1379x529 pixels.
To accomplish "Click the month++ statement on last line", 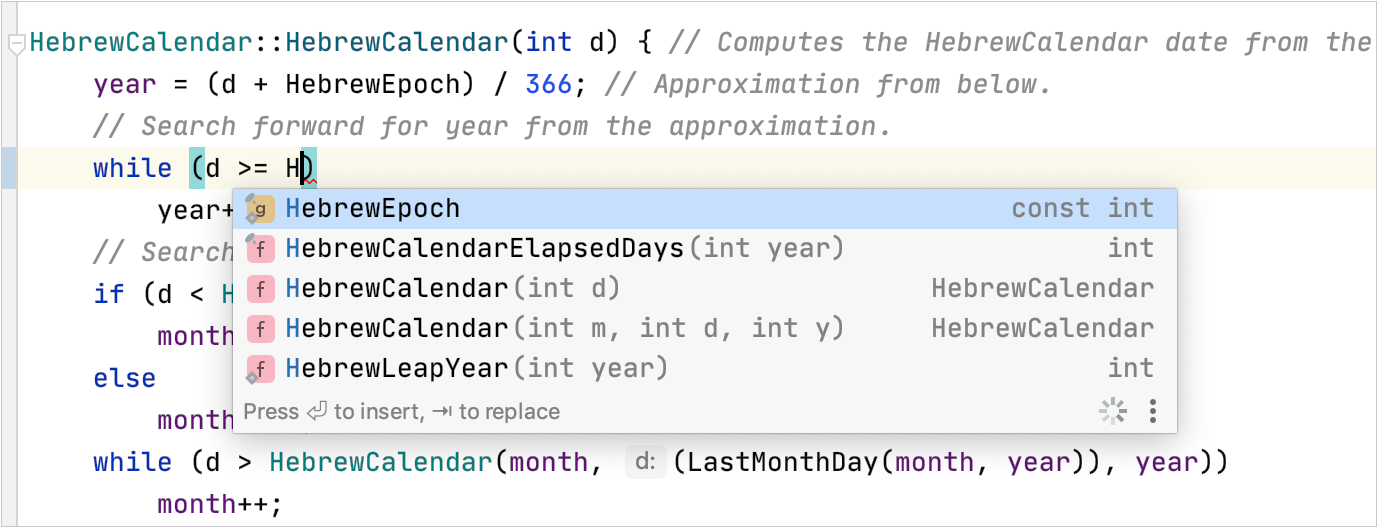I will click(220, 504).
